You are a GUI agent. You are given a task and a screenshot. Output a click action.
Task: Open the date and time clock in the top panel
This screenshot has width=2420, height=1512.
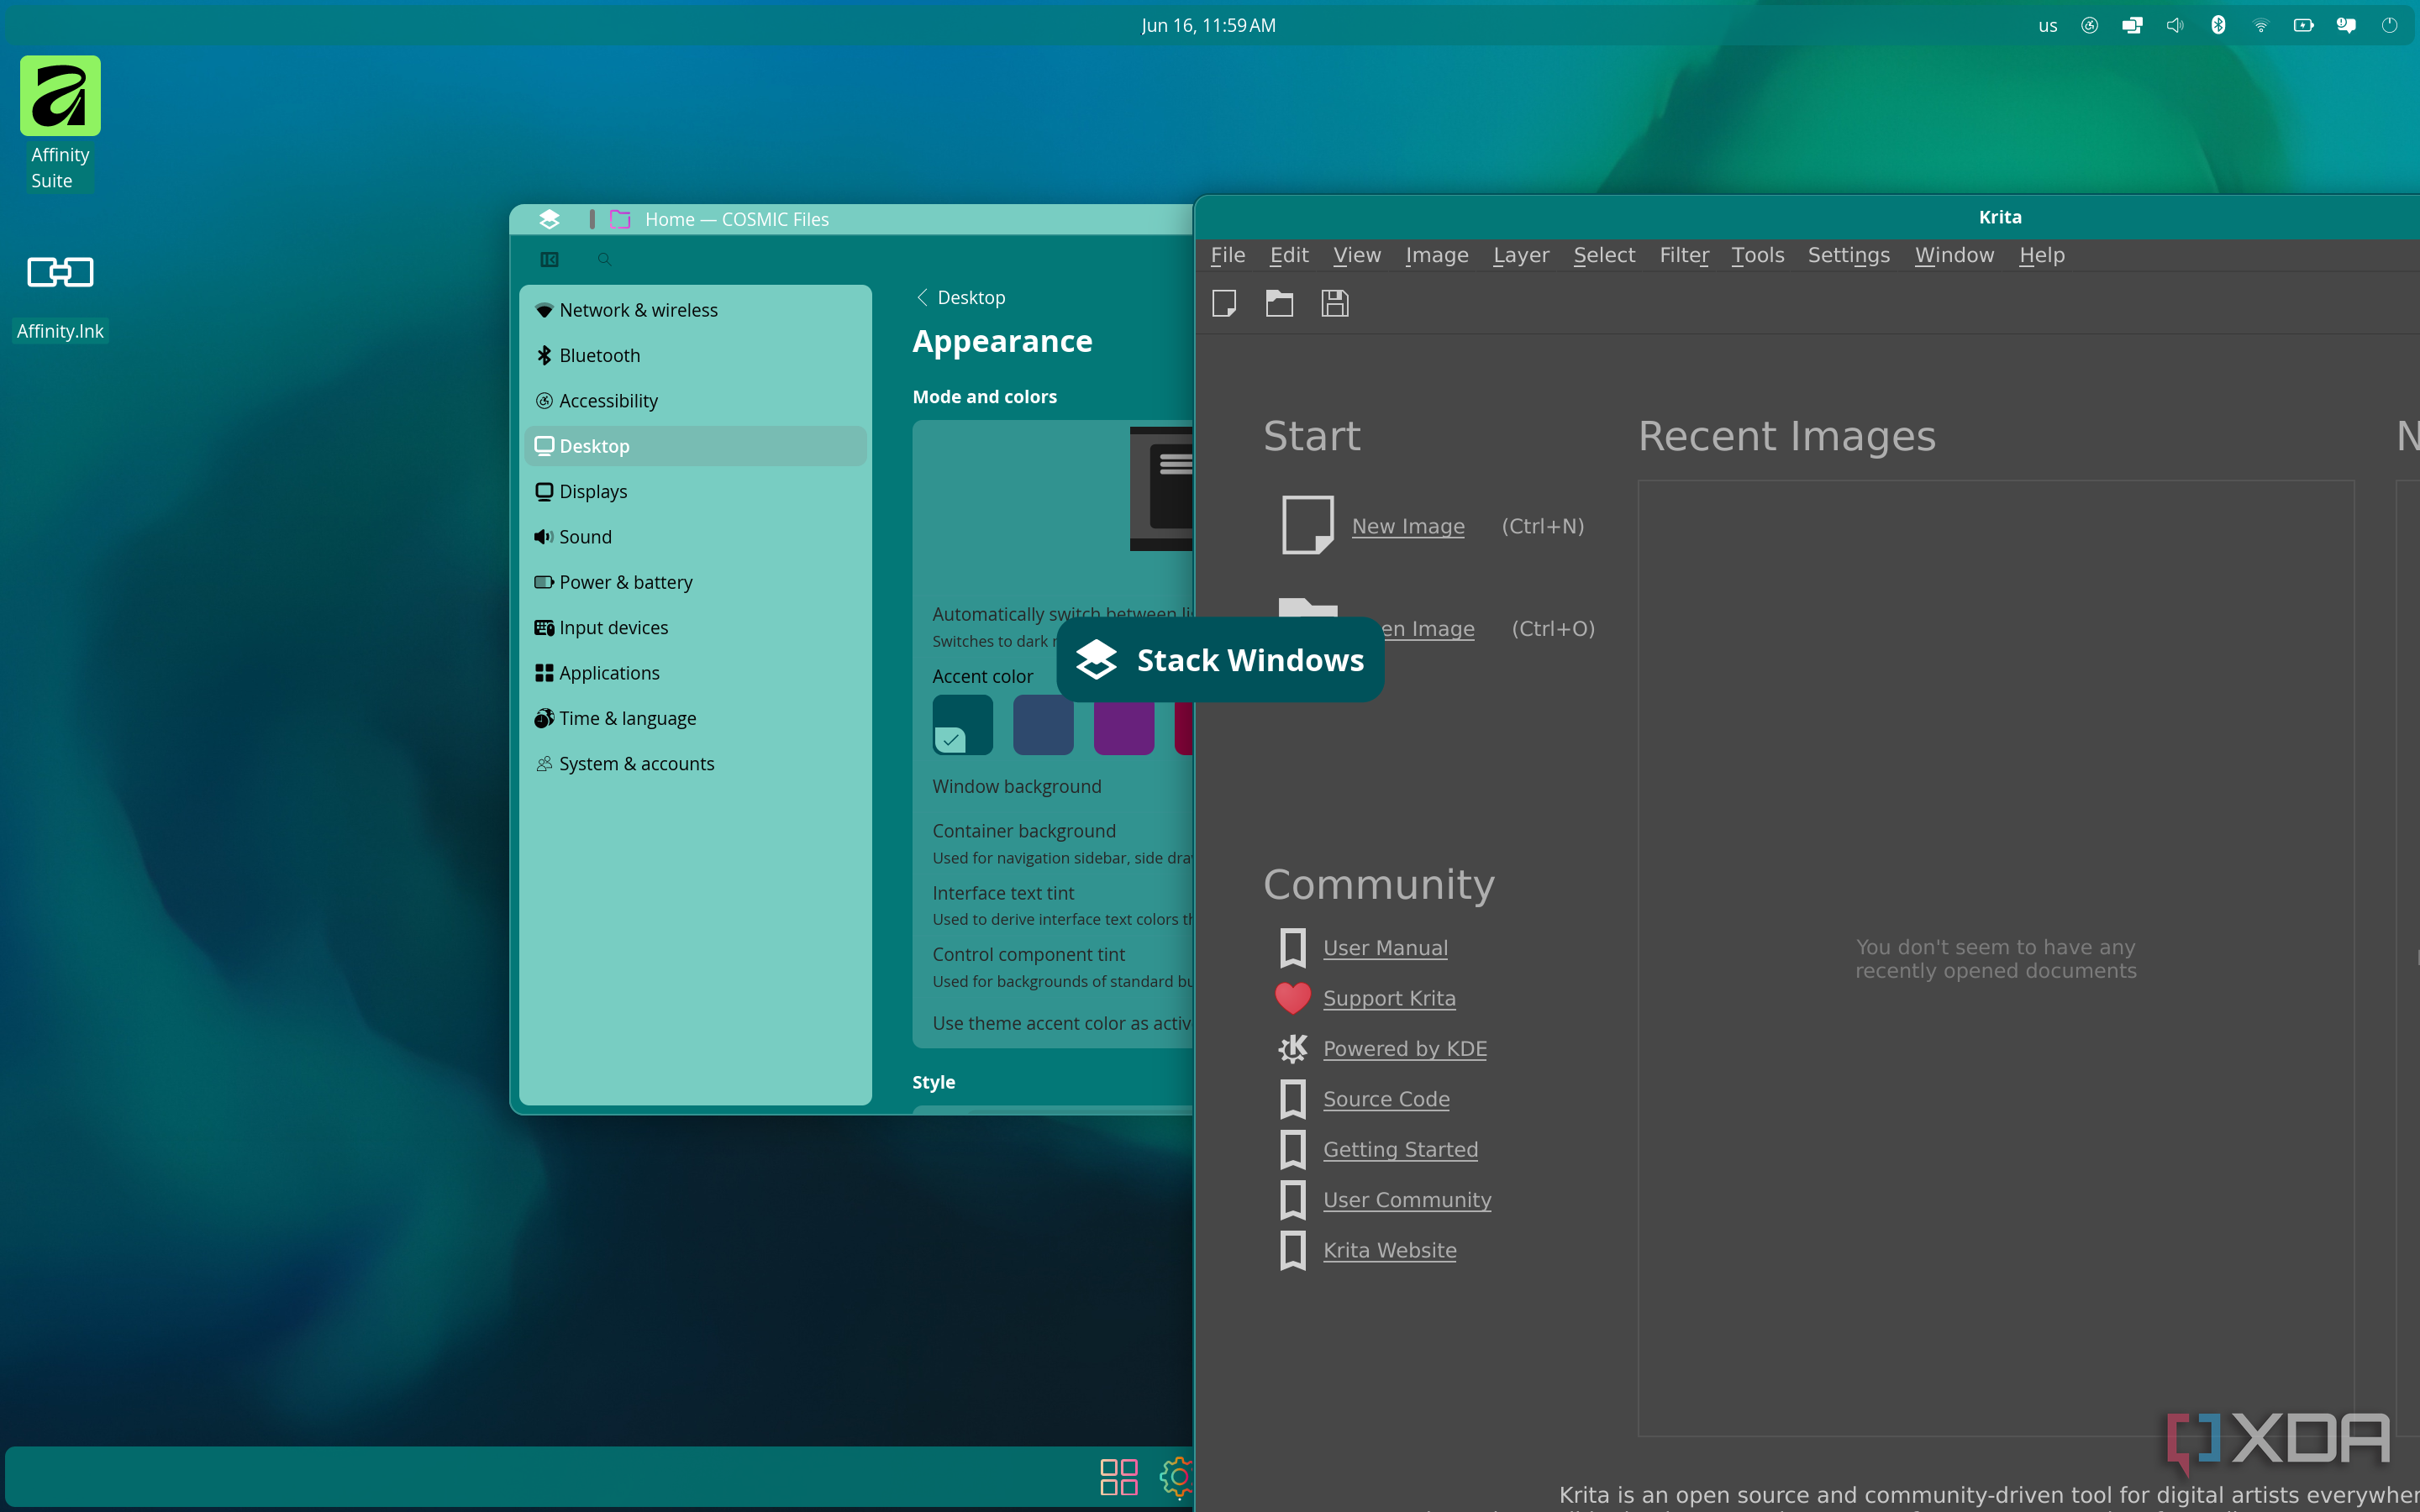point(1208,26)
